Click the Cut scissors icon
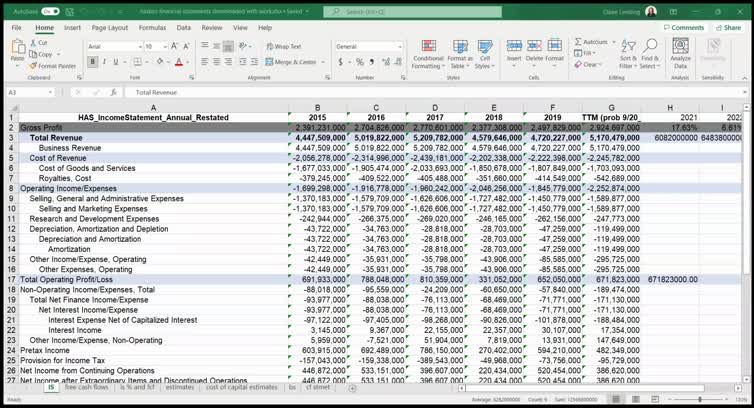This screenshot has height=408, width=754. (33, 43)
